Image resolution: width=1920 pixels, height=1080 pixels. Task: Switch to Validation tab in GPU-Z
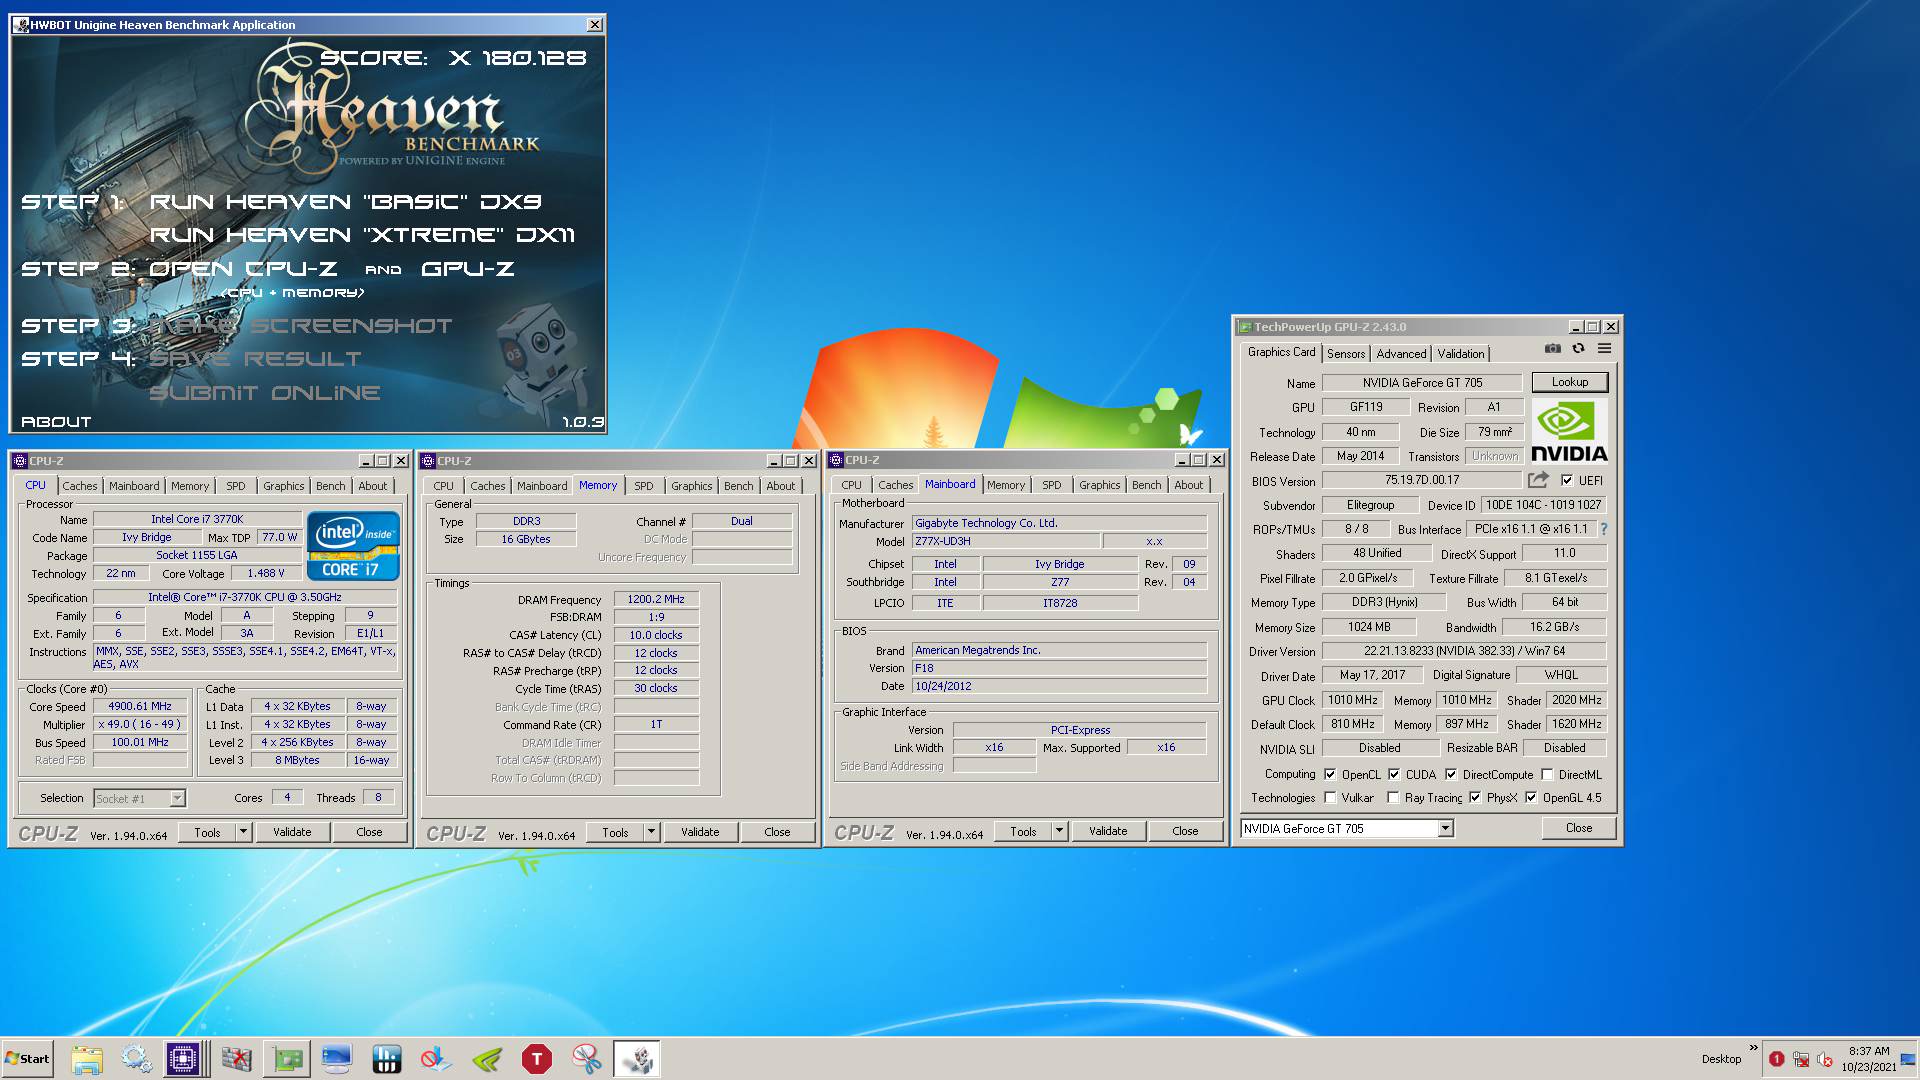pyautogui.click(x=1461, y=354)
